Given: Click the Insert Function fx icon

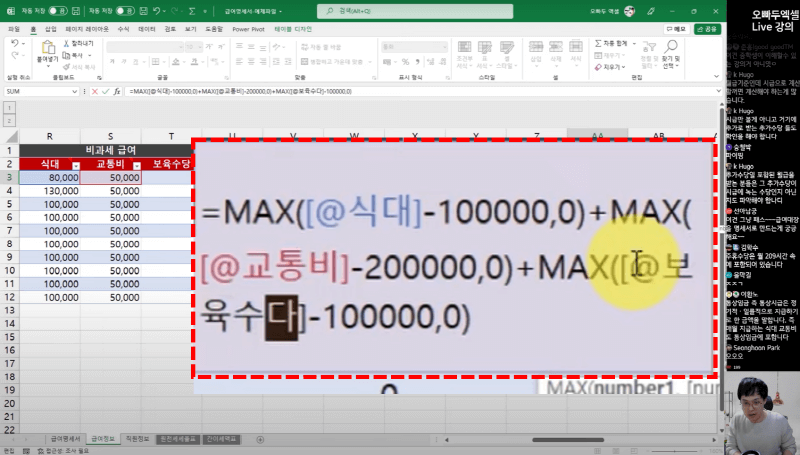Looking at the screenshot, I should pyautogui.click(x=118, y=91).
